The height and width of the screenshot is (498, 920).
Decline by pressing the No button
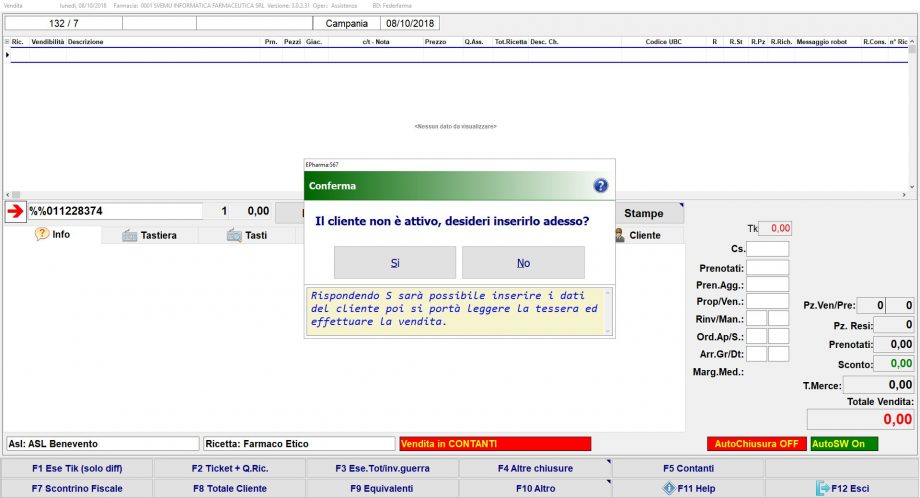click(x=523, y=263)
